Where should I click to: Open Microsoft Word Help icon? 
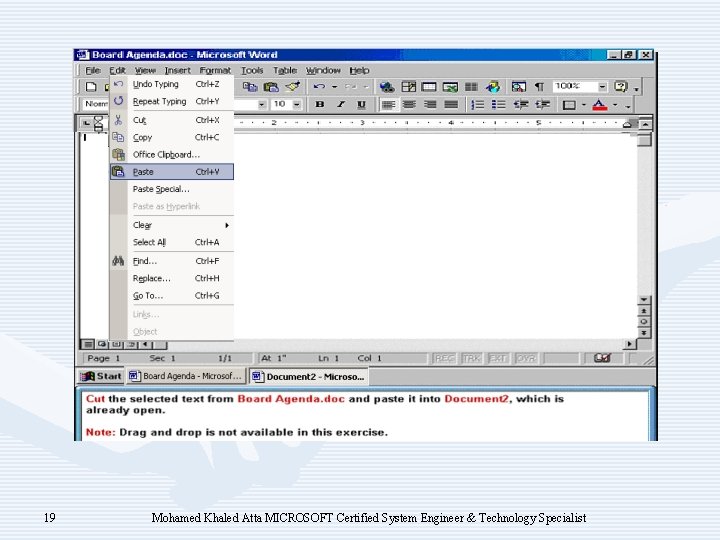(620, 86)
